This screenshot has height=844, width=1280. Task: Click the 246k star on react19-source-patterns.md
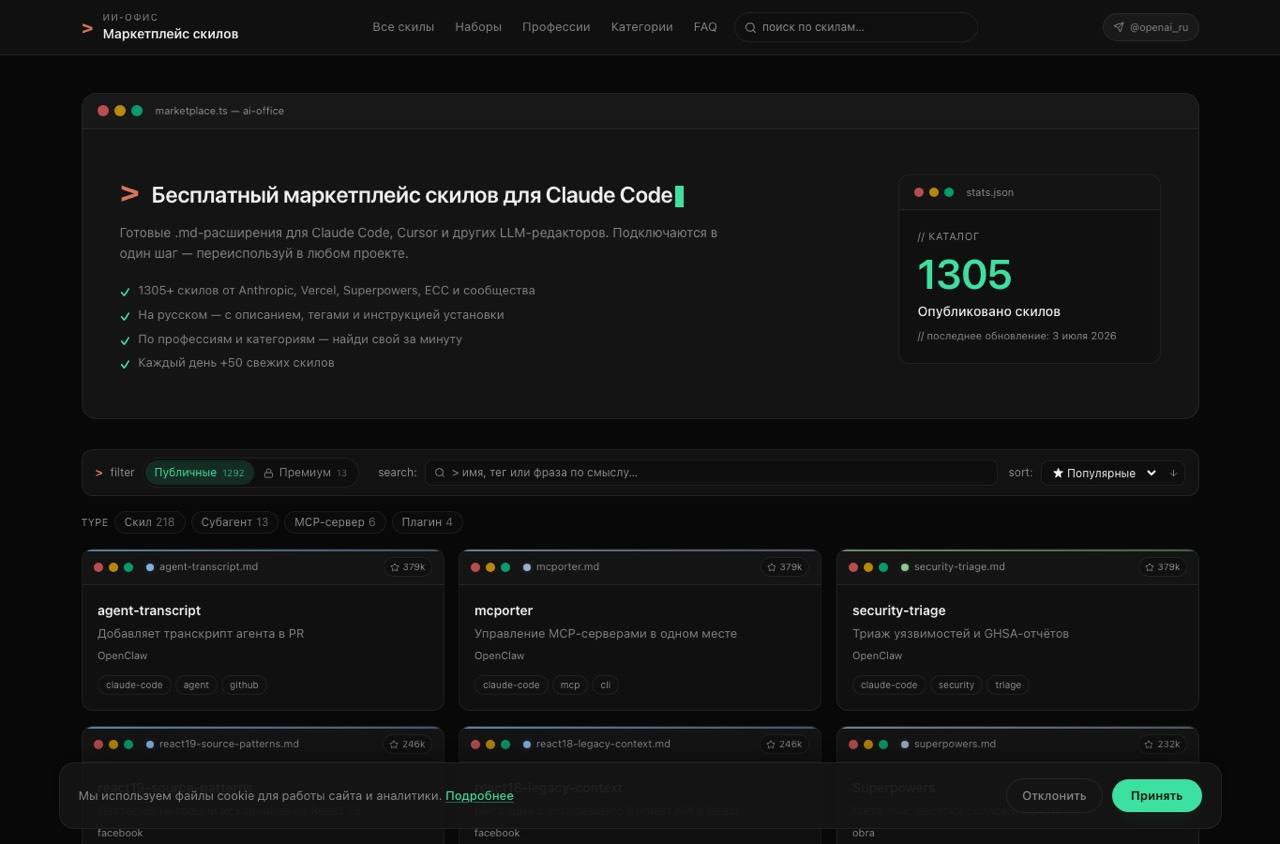pyautogui.click(x=407, y=744)
